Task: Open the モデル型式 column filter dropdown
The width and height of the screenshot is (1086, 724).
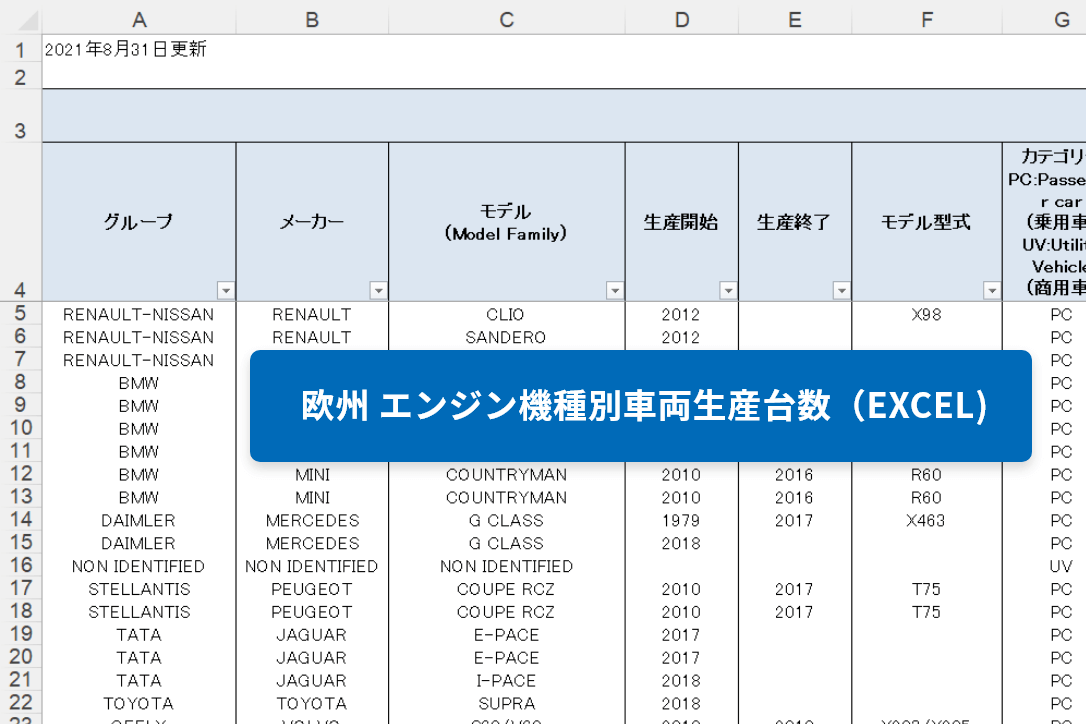Action: [992, 290]
